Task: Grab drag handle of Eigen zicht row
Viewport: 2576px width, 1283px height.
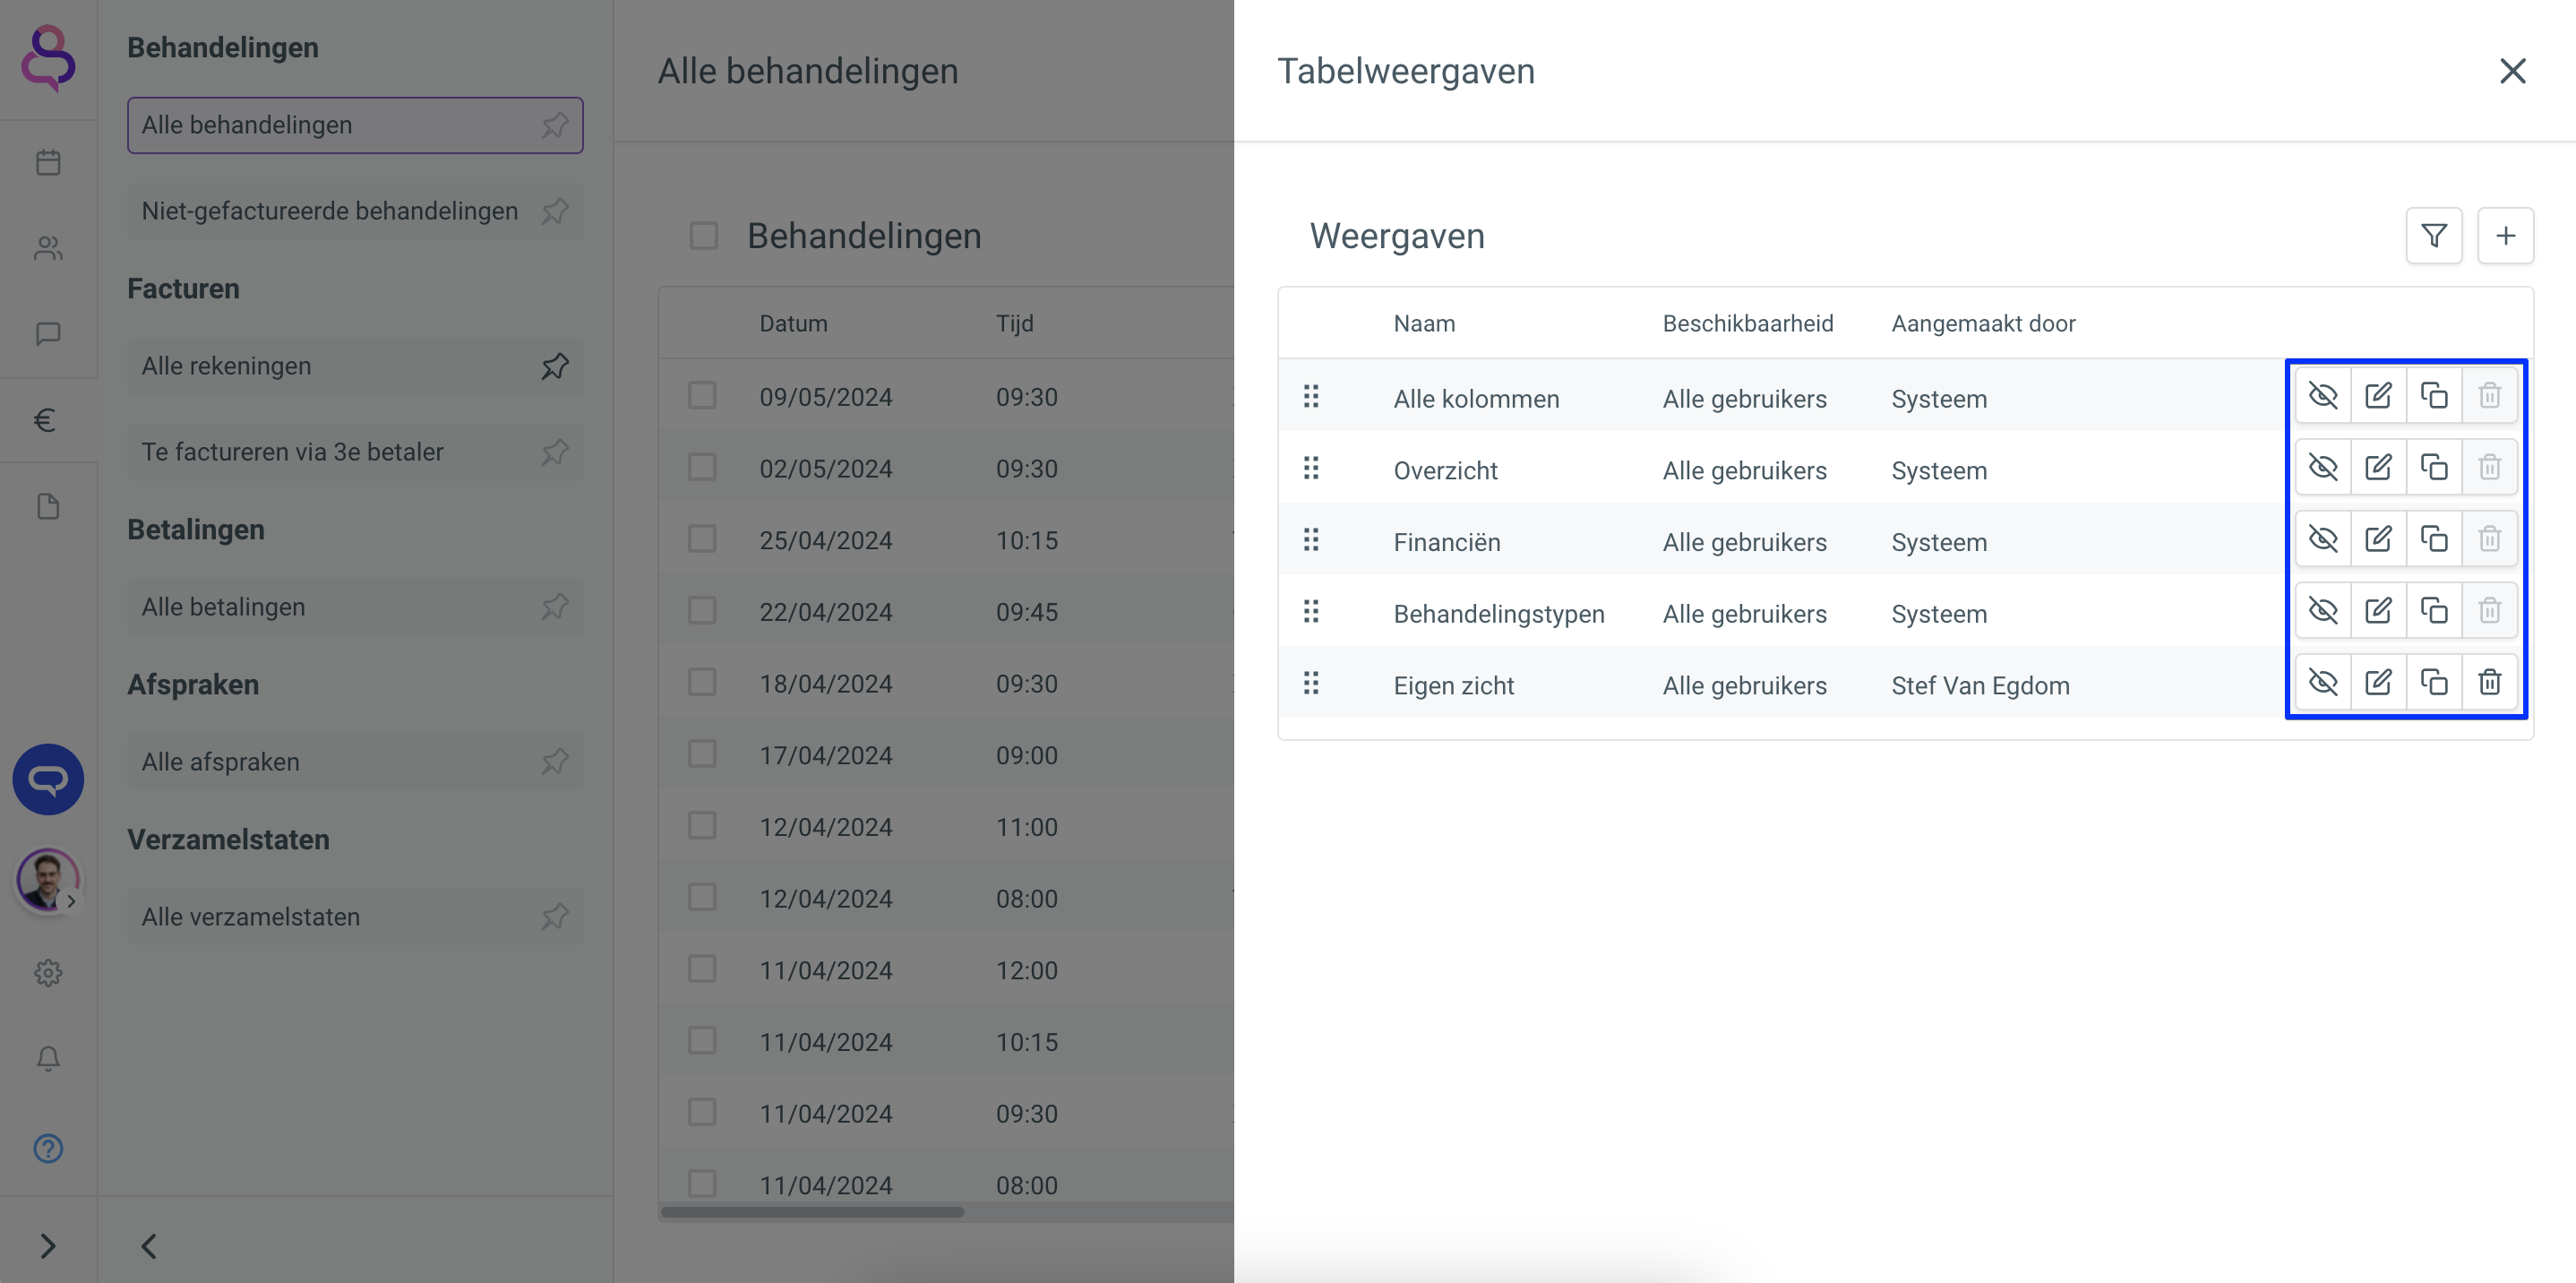Action: pyautogui.click(x=1311, y=683)
